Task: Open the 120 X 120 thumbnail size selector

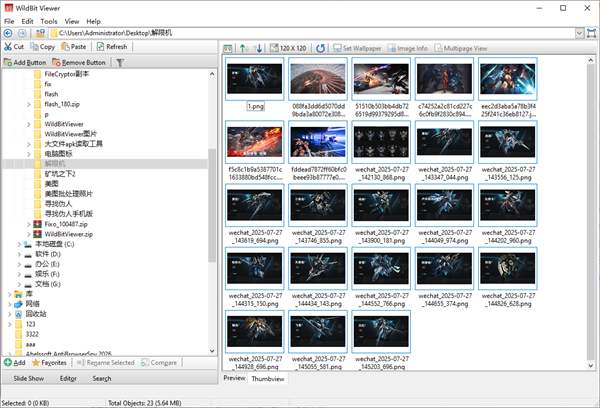Action: (289, 48)
